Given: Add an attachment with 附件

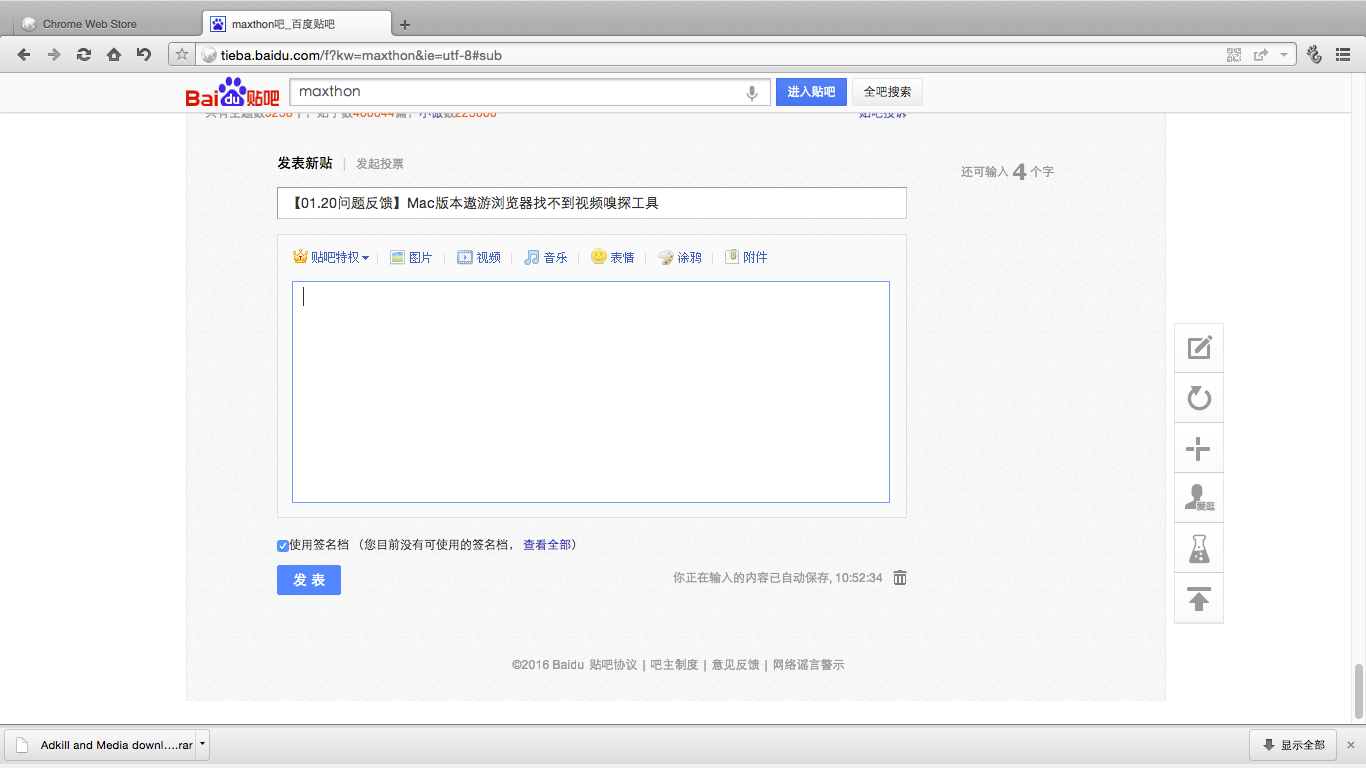Looking at the screenshot, I should pyautogui.click(x=747, y=257).
